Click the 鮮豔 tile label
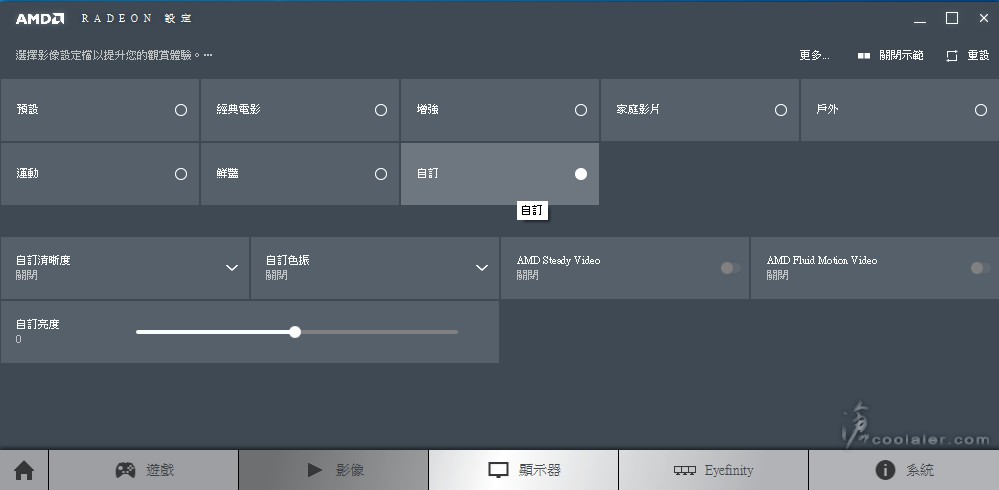Screen dimensions: 999x490 (x=227, y=173)
